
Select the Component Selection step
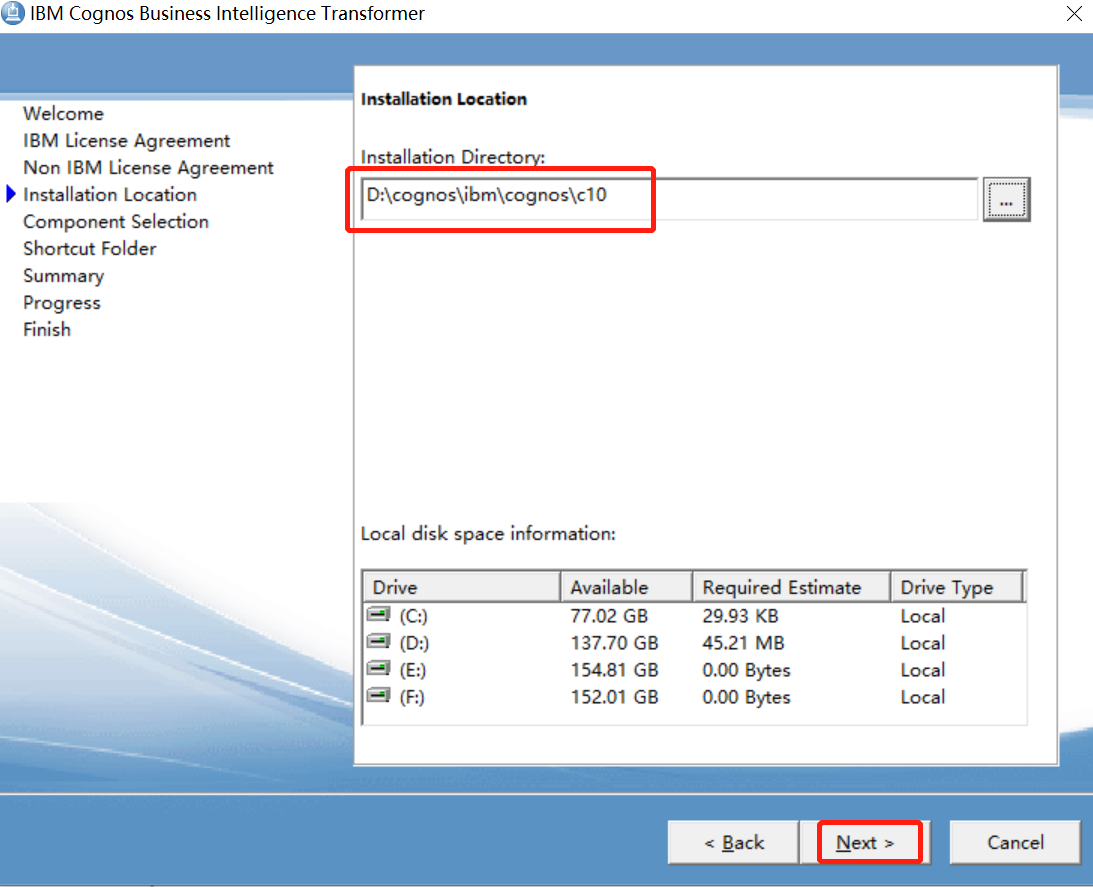pyautogui.click(x=116, y=222)
